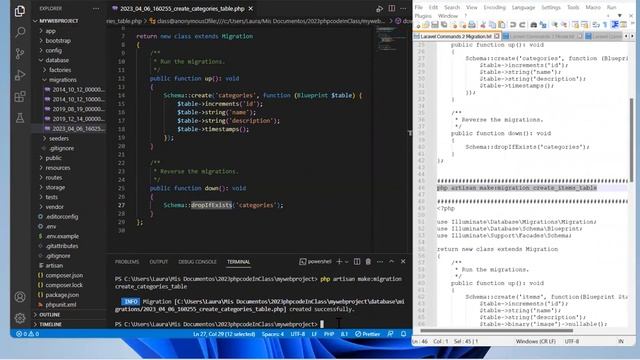Split the terminal panel
This screenshot has width=640, height=360.
(x=357, y=262)
